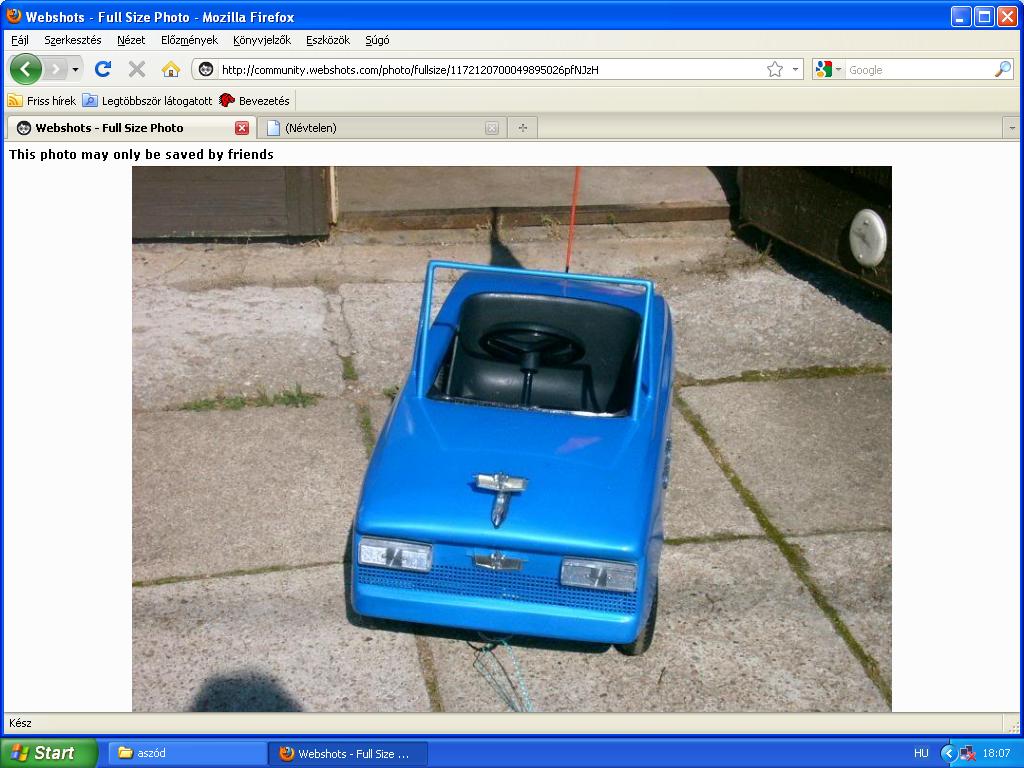Click the blue pedal car photo

coord(512,439)
